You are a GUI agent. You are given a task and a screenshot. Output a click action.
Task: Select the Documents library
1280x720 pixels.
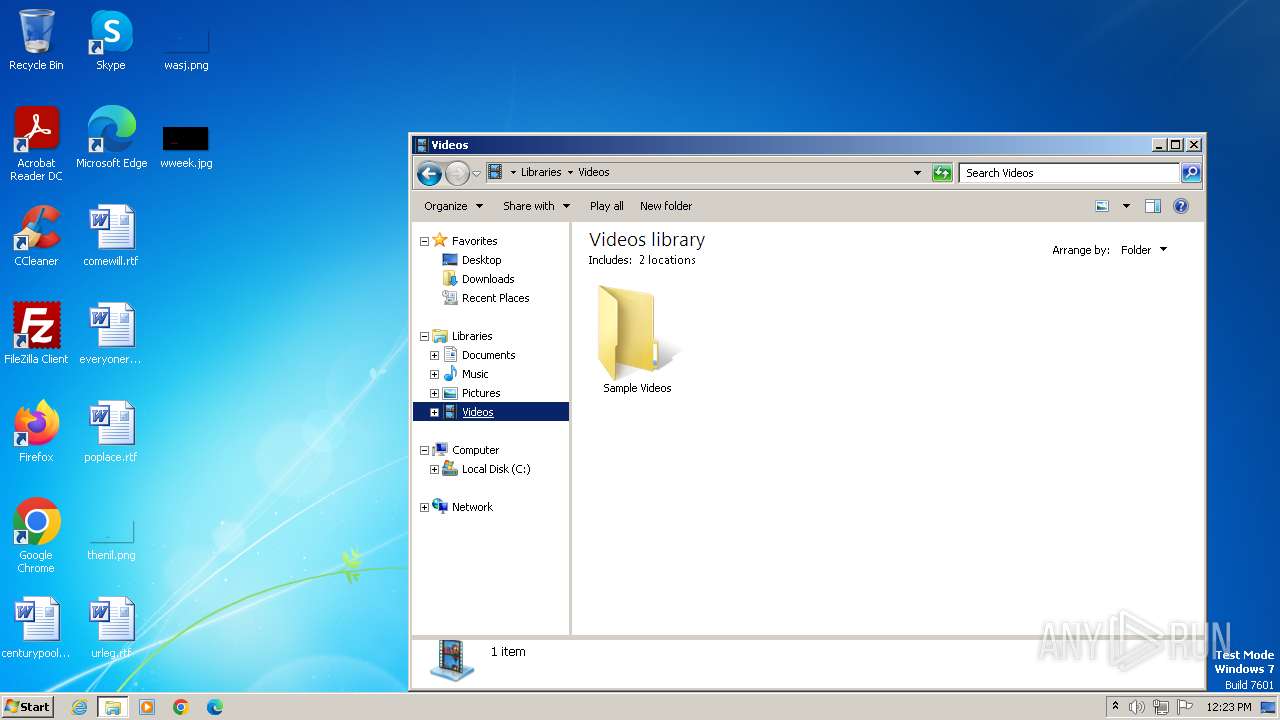[x=488, y=355]
